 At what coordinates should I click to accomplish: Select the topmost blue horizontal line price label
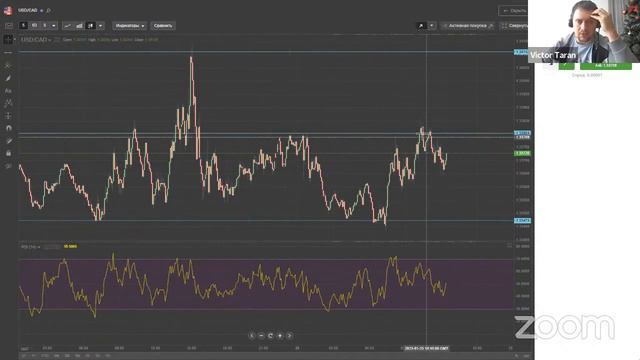(x=521, y=52)
